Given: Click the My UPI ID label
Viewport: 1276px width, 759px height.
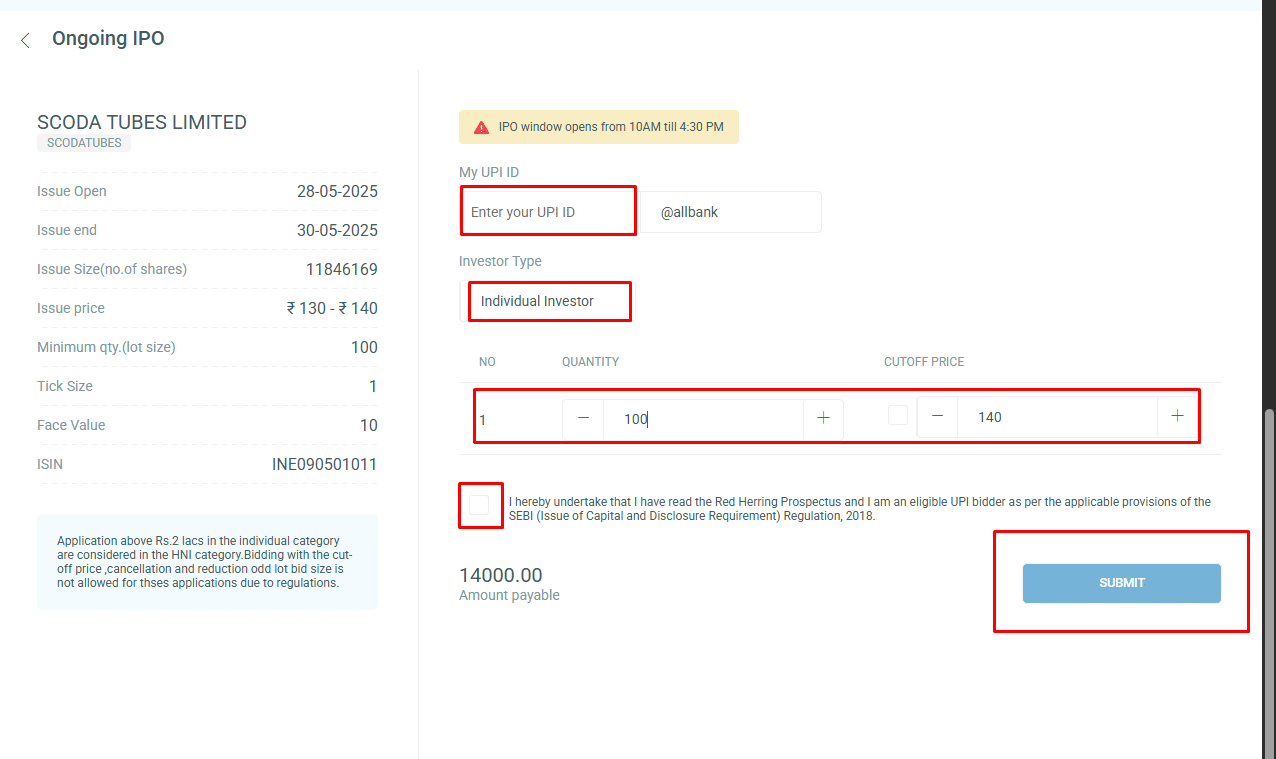Looking at the screenshot, I should 489,172.
